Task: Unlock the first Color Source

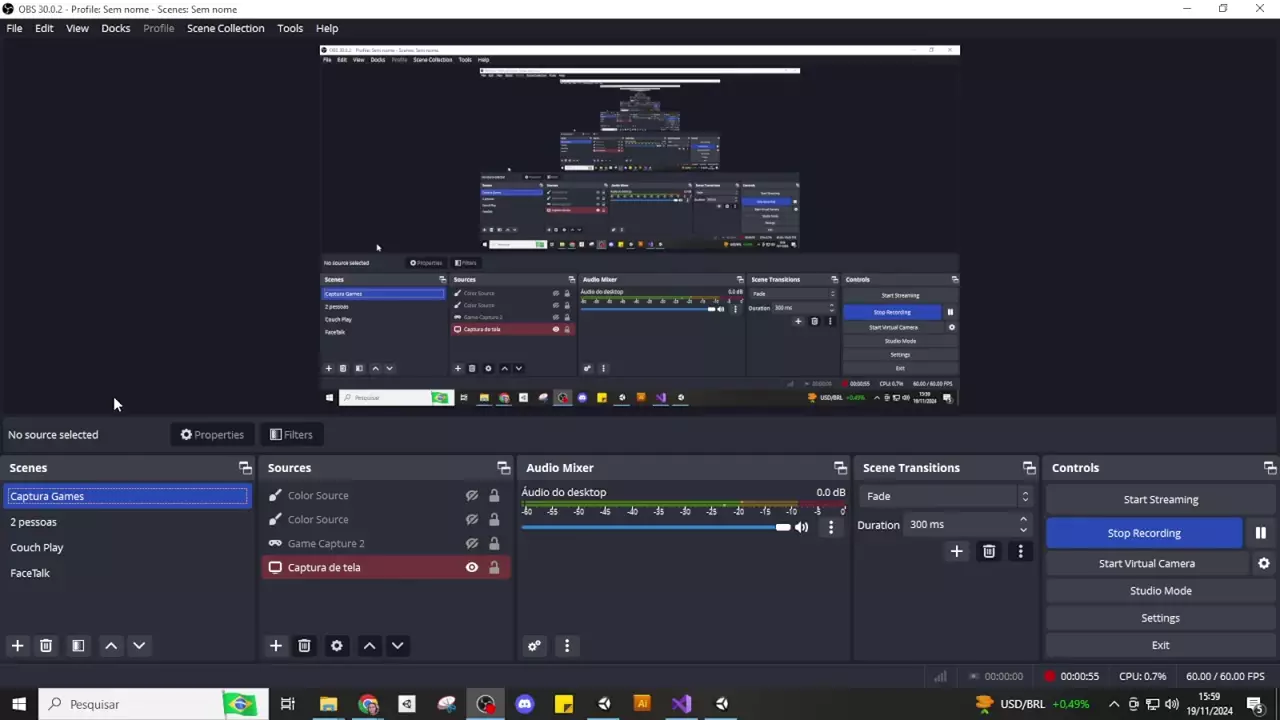Action: [494, 495]
